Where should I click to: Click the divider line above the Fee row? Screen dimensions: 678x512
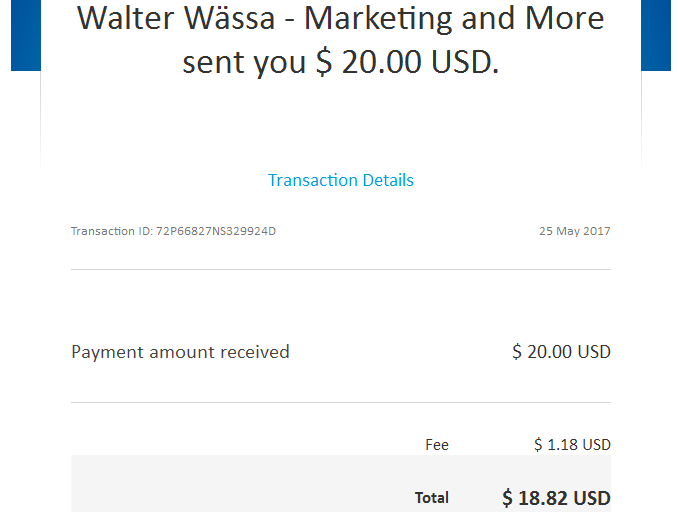pyautogui.click(x=340, y=403)
